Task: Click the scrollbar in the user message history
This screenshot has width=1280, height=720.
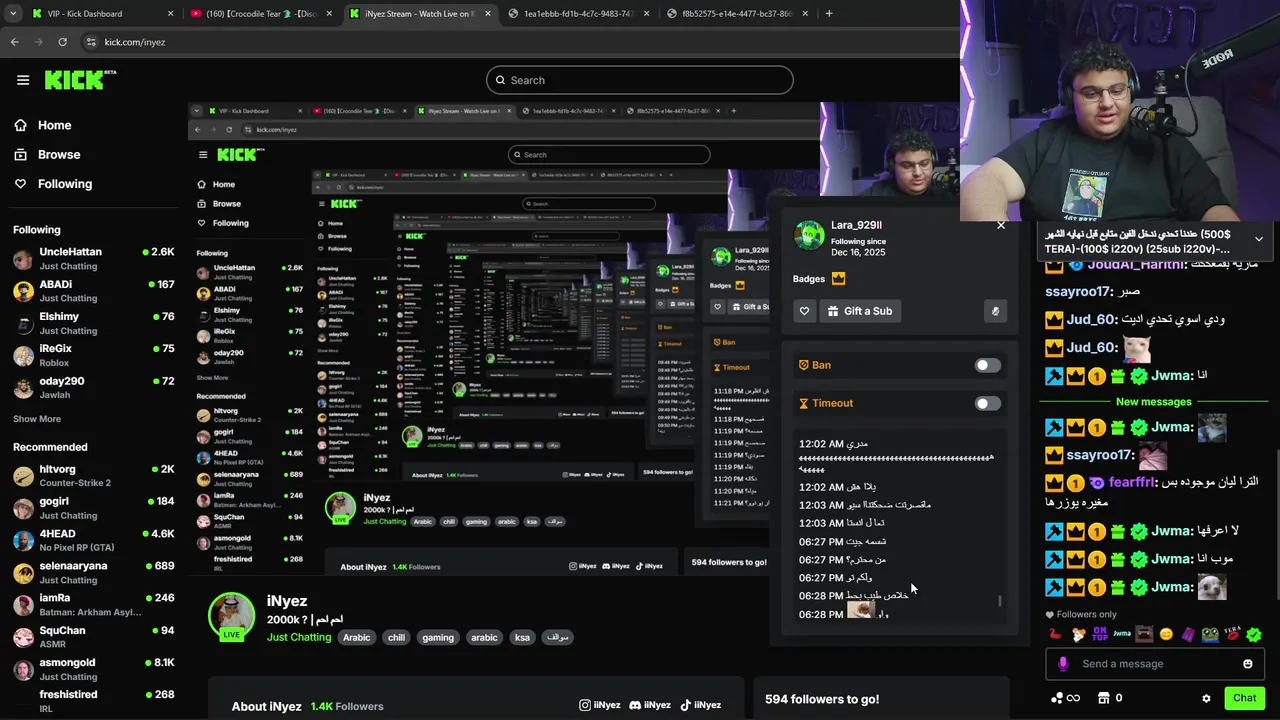Action: pyautogui.click(x=999, y=601)
